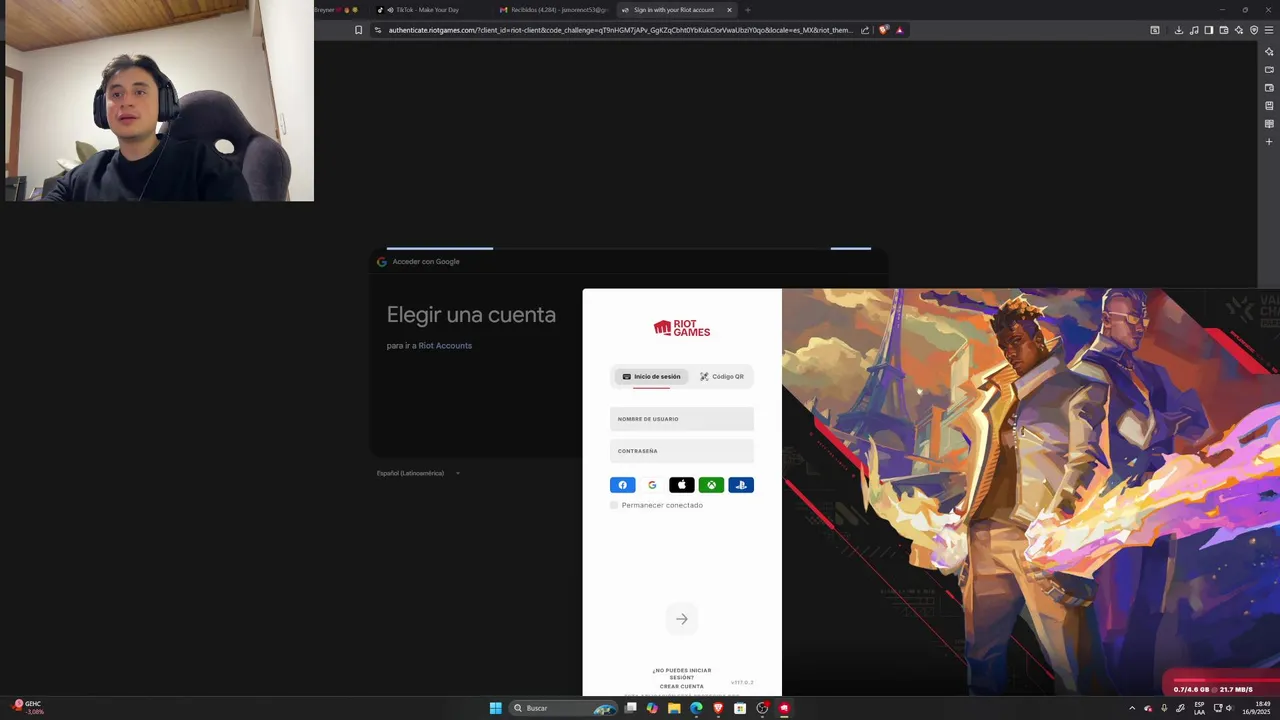Sign in with Xbox in Riot client
The width and height of the screenshot is (1280, 720).
[x=711, y=485]
